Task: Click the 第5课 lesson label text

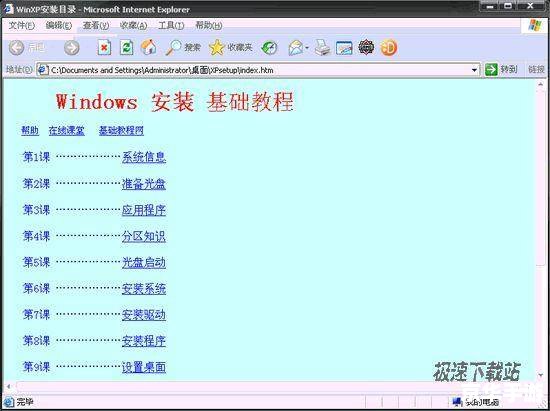Action: click(36, 262)
